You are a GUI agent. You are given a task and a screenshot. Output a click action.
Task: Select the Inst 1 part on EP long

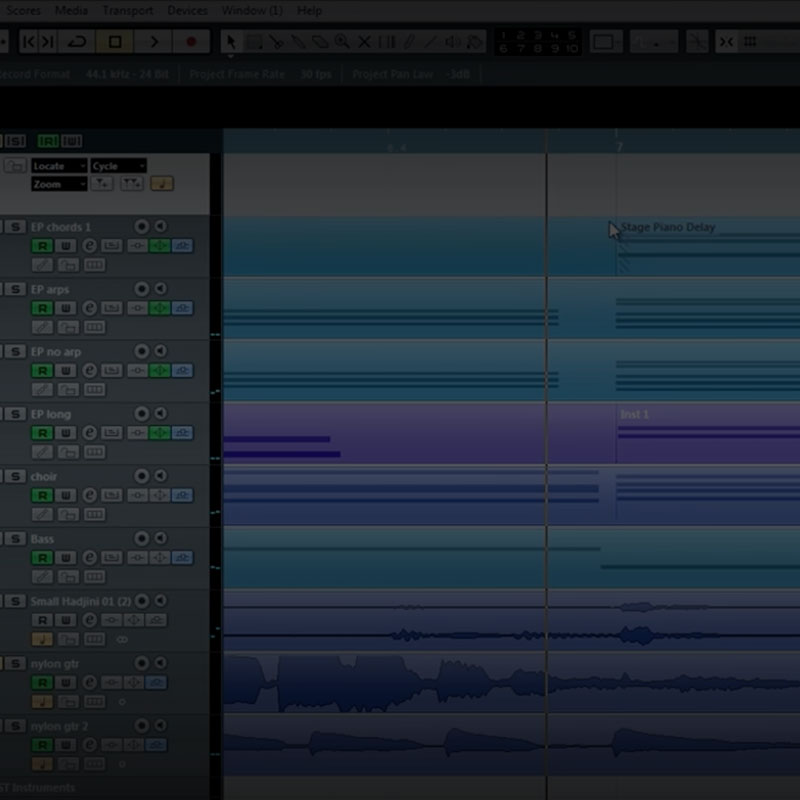708,433
